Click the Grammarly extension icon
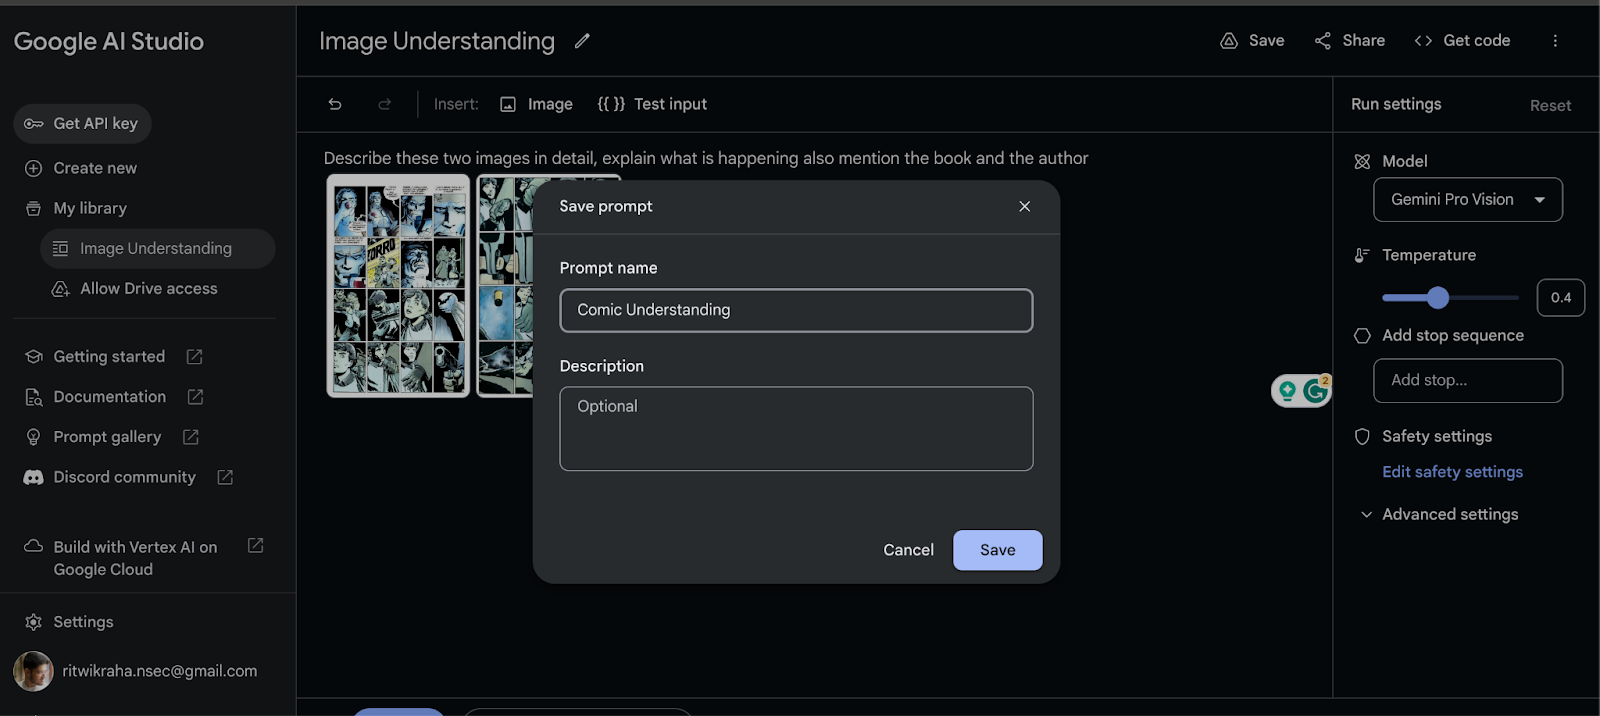This screenshot has height=716, width=1600. [x=1315, y=391]
